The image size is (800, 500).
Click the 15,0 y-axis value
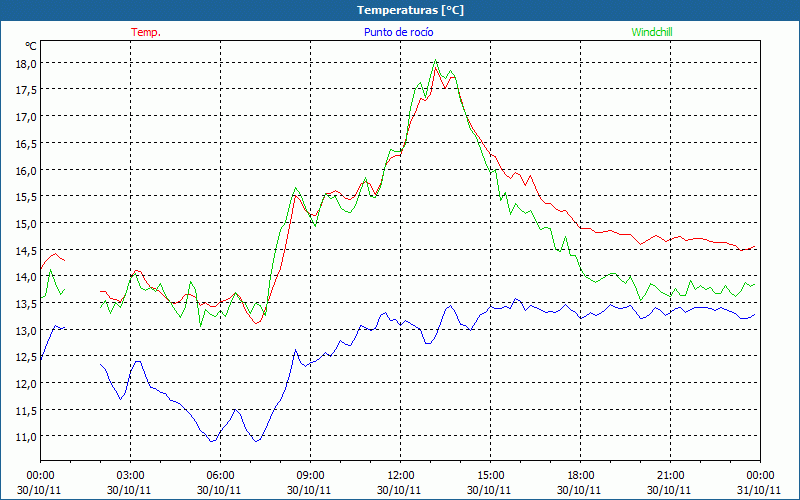[26, 223]
